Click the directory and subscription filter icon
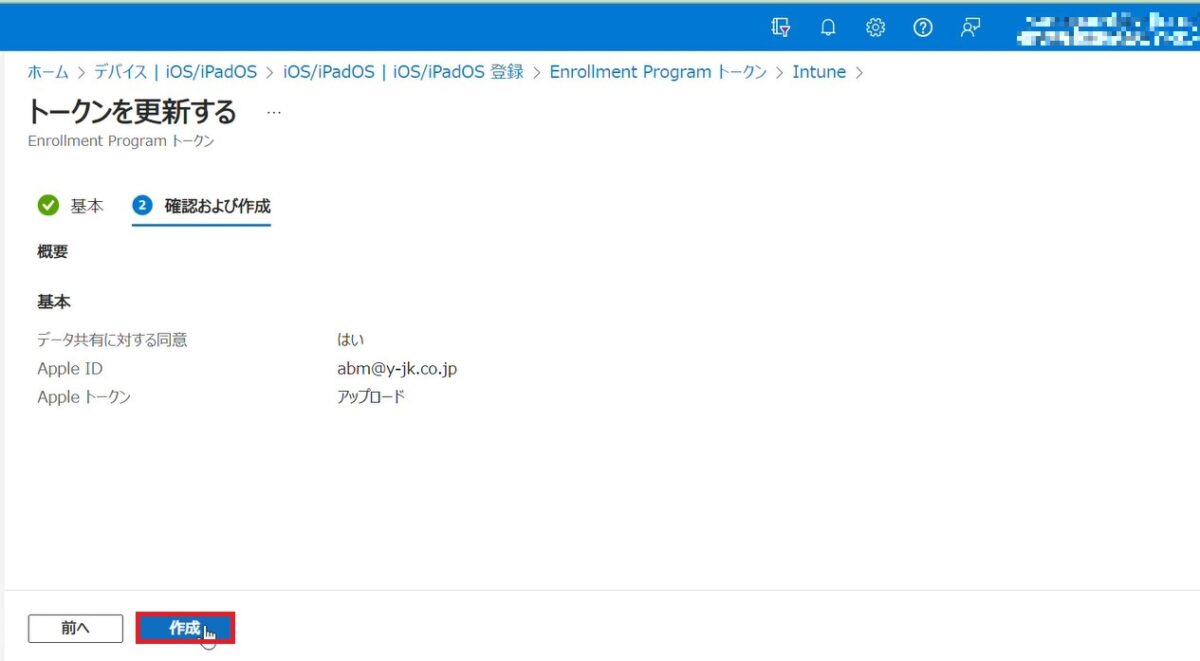Image resolution: width=1200 pixels, height=661 pixels. (780, 27)
